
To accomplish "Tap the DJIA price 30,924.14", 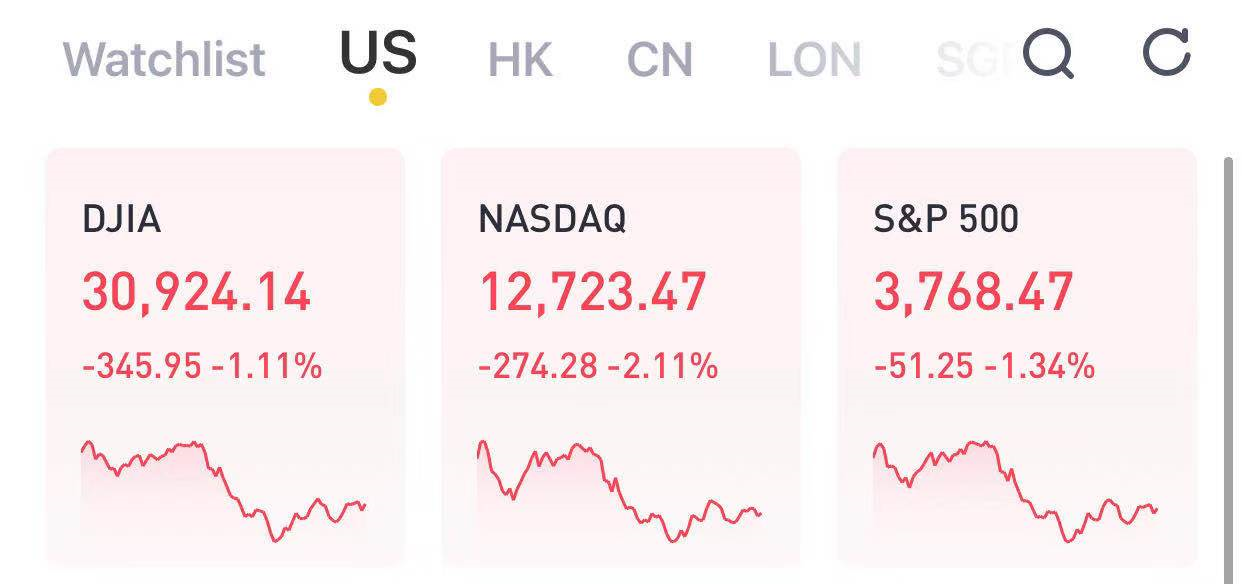I will [x=196, y=293].
